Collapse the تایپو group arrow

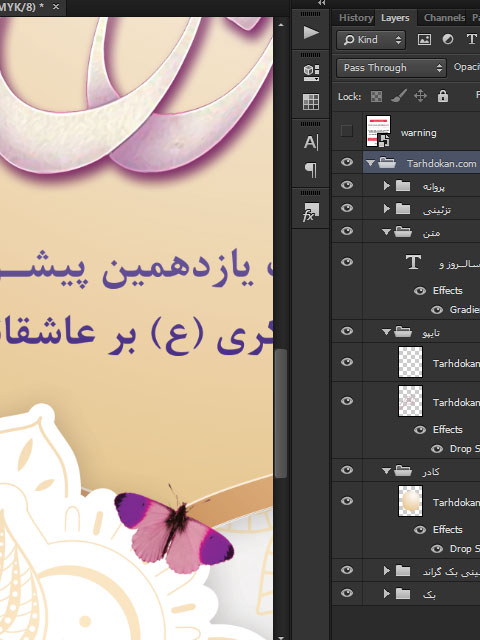[386, 332]
